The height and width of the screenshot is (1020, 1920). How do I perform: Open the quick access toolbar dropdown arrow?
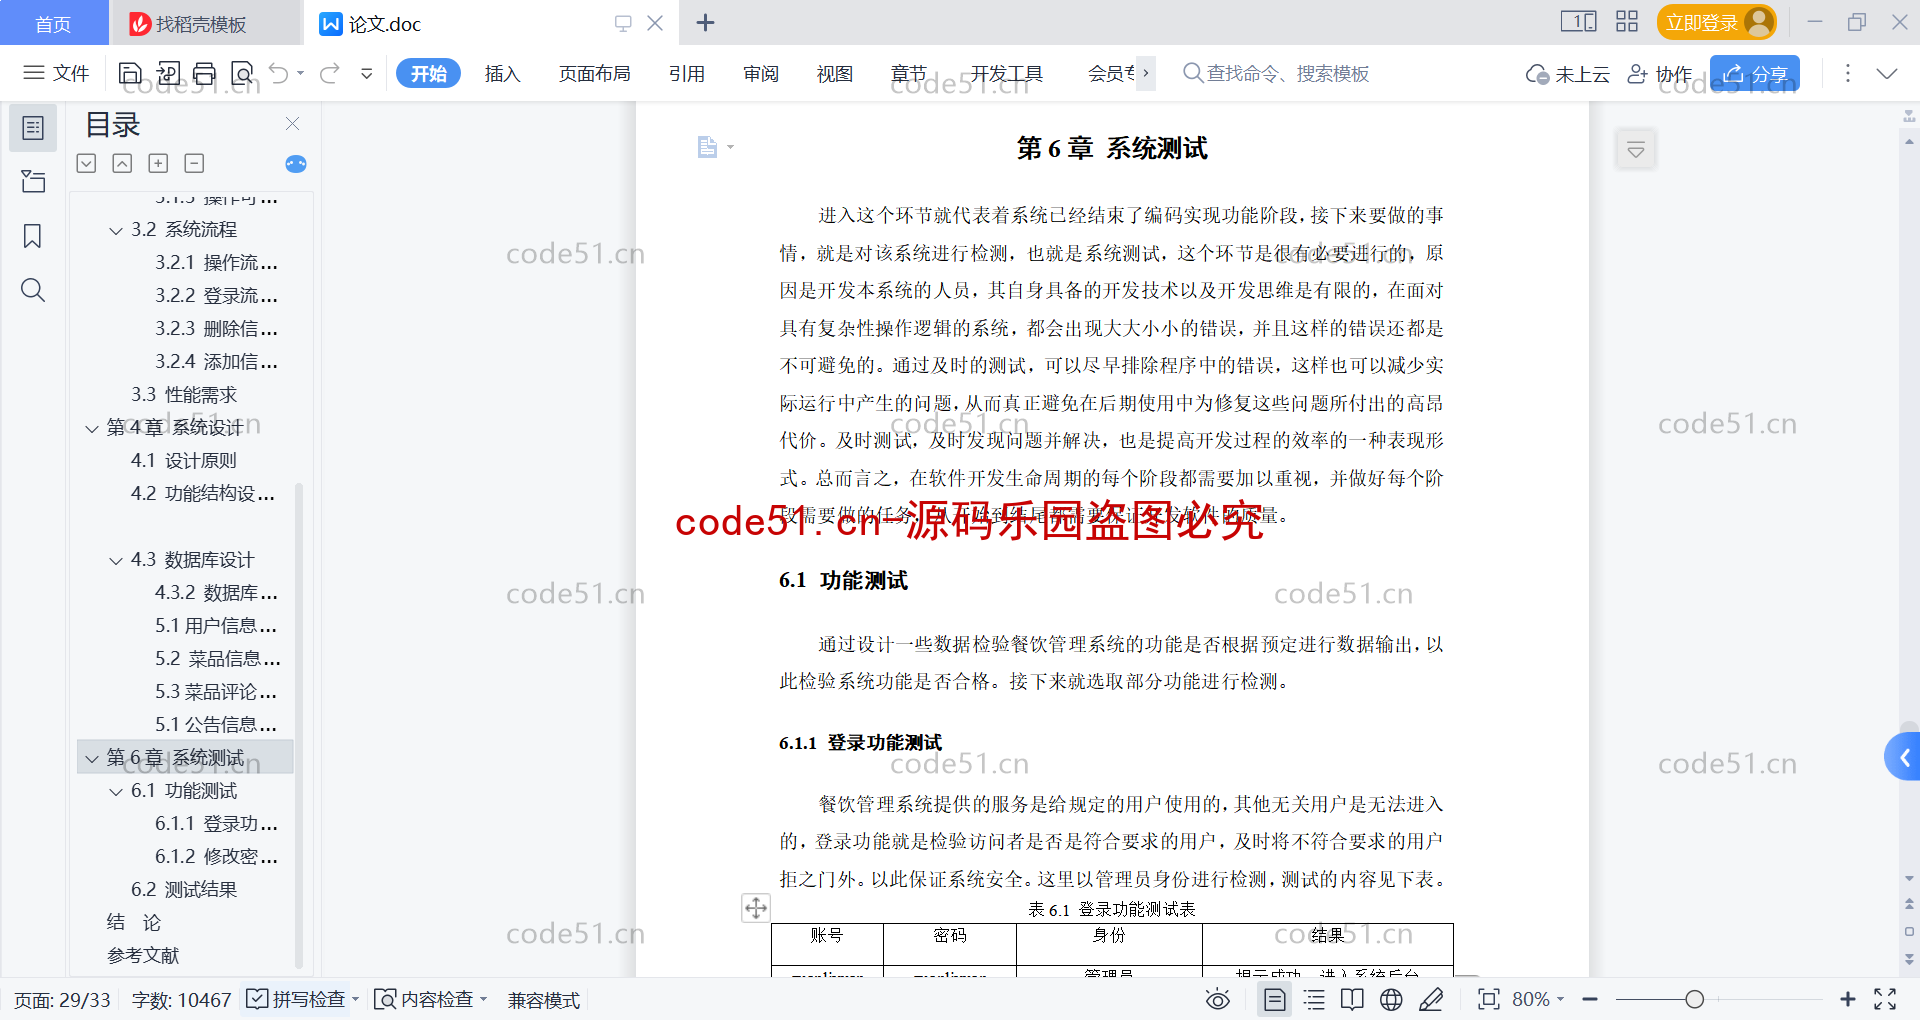point(367,73)
